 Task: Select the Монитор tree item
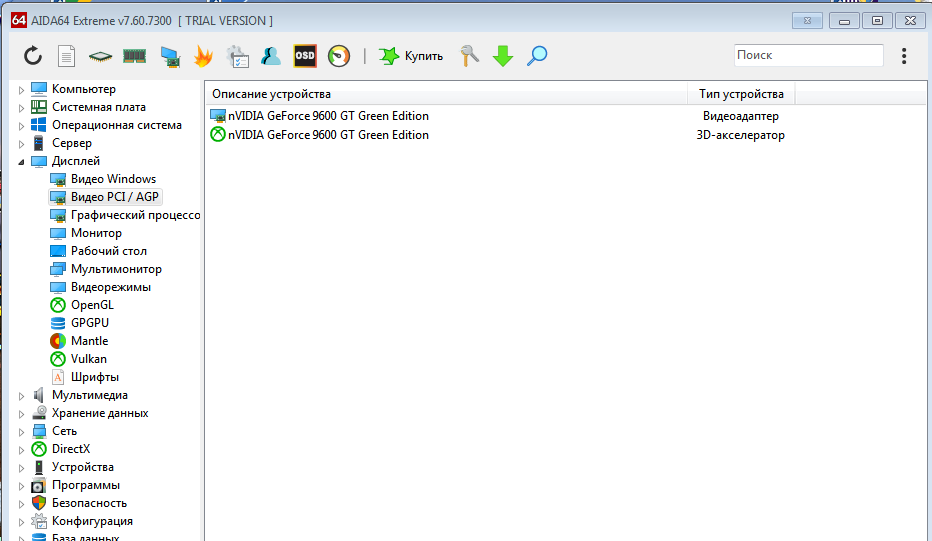pos(96,233)
